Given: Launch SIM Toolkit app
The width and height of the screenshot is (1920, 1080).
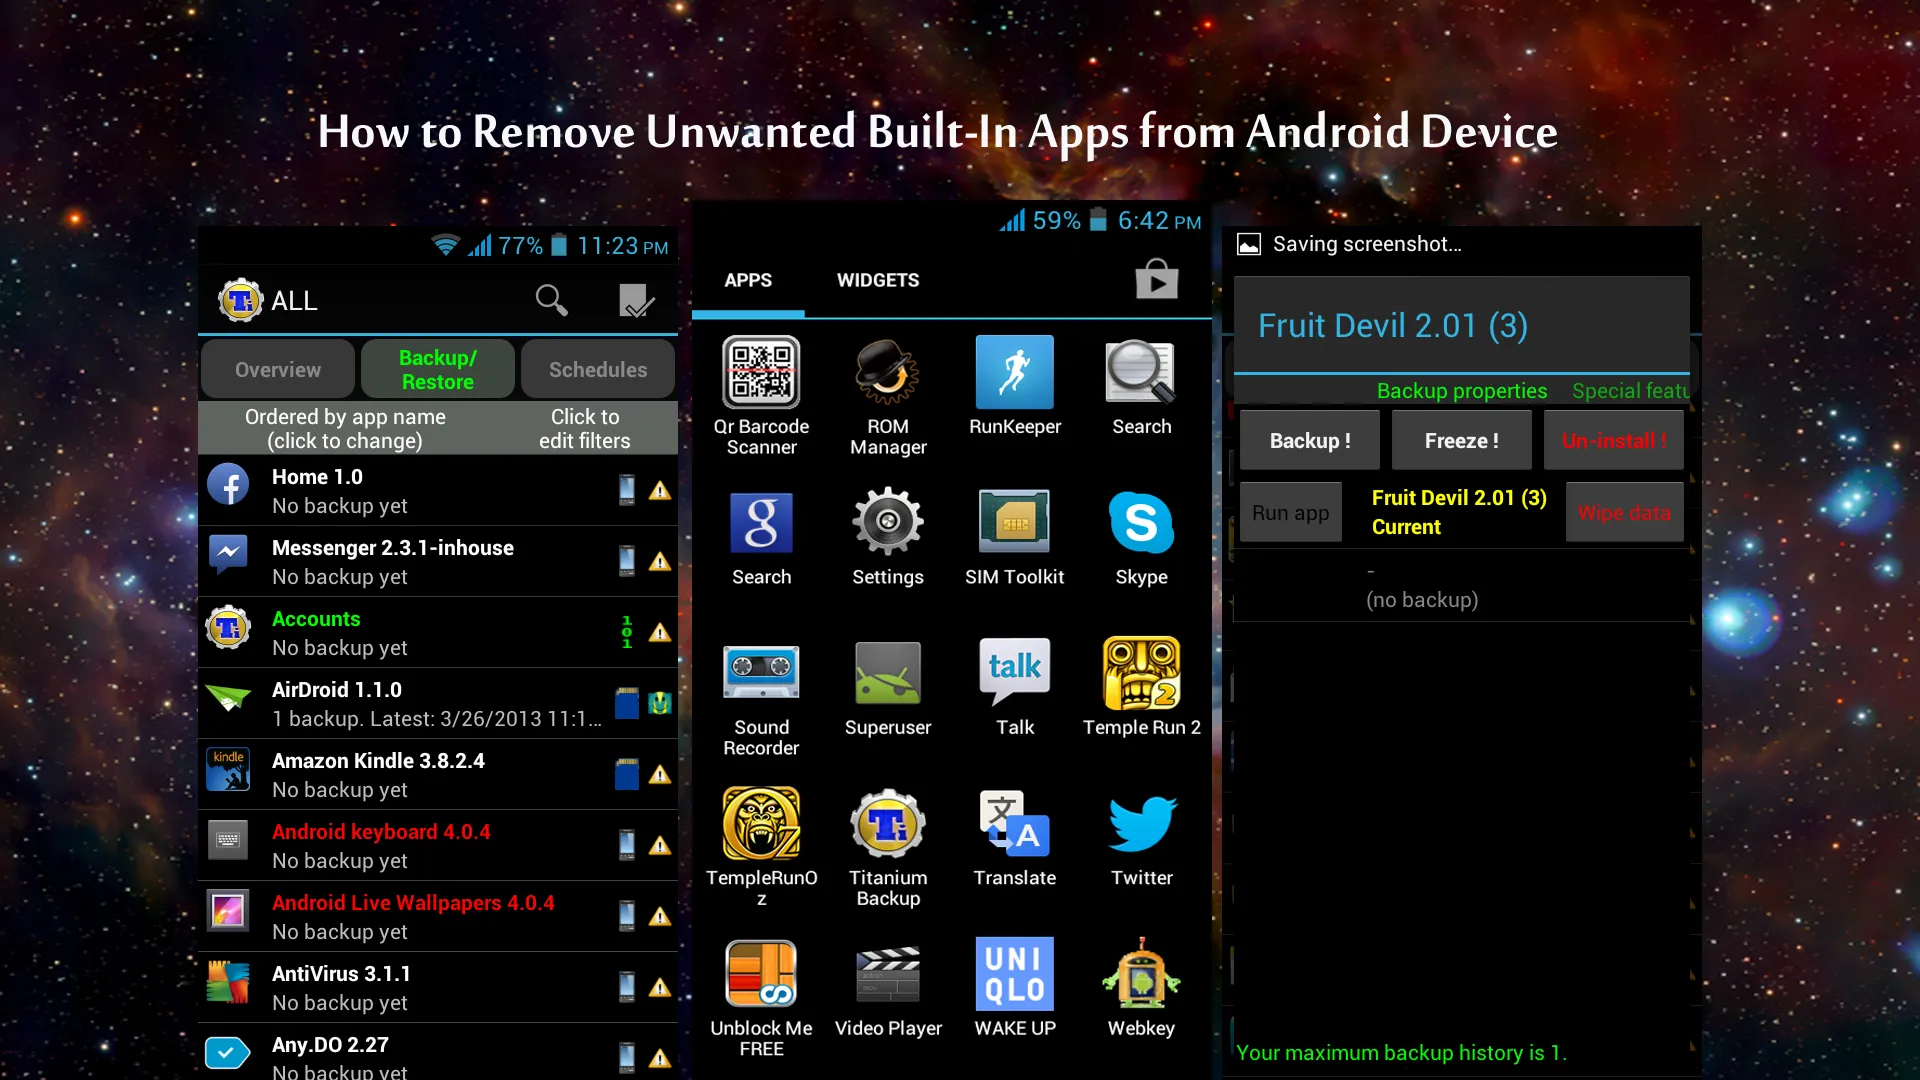Looking at the screenshot, I should (x=1014, y=537).
